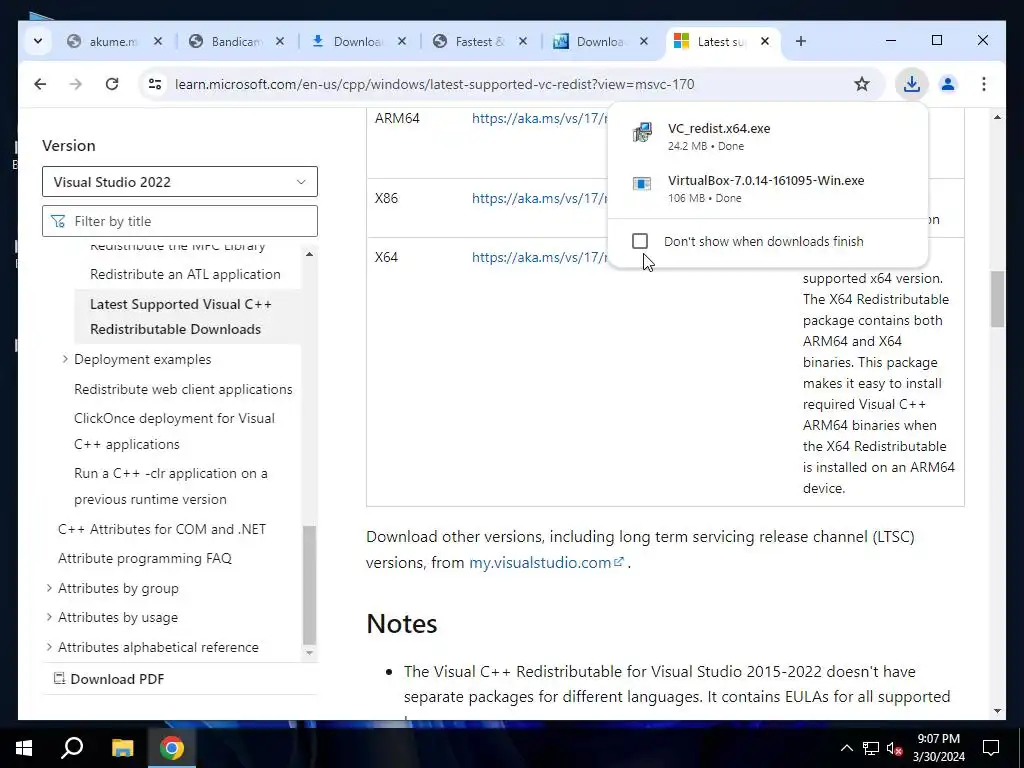This screenshot has height=768, width=1024.
Task: Open the Visual Studio 2022 version dropdown
Action: (x=180, y=182)
